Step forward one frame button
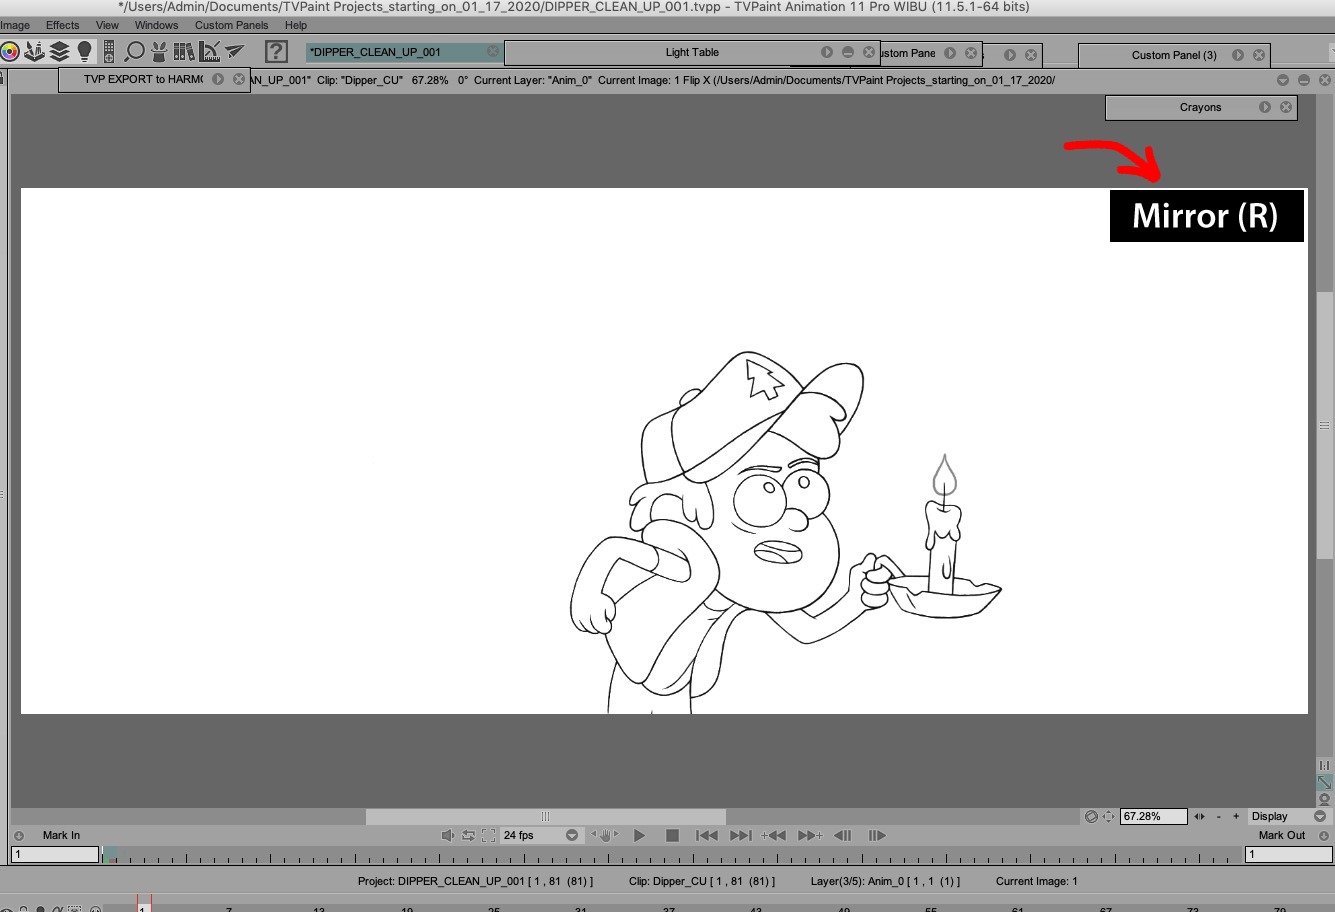This screenshot has width=1335, height=912. pyautogui.click(x=877, y=835)
